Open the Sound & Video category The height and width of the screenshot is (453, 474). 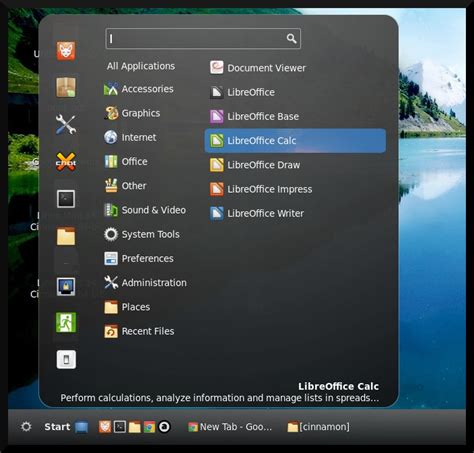point(145,210)
